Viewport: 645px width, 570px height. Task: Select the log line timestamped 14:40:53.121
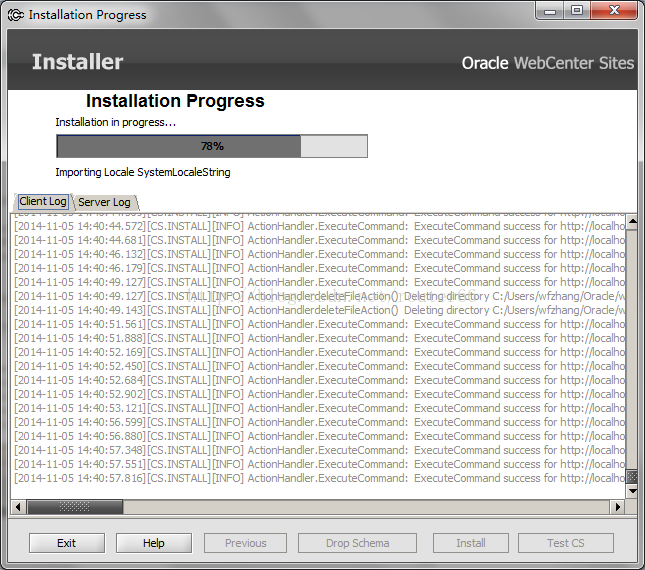[319, 408]
